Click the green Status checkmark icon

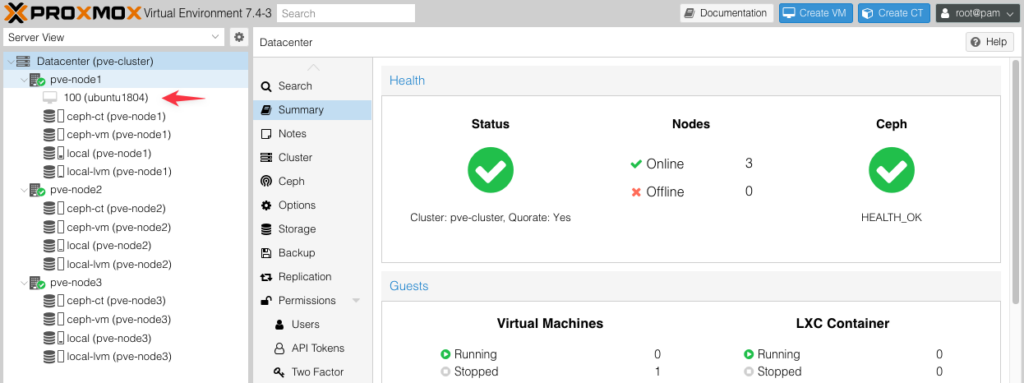[490, 170]
